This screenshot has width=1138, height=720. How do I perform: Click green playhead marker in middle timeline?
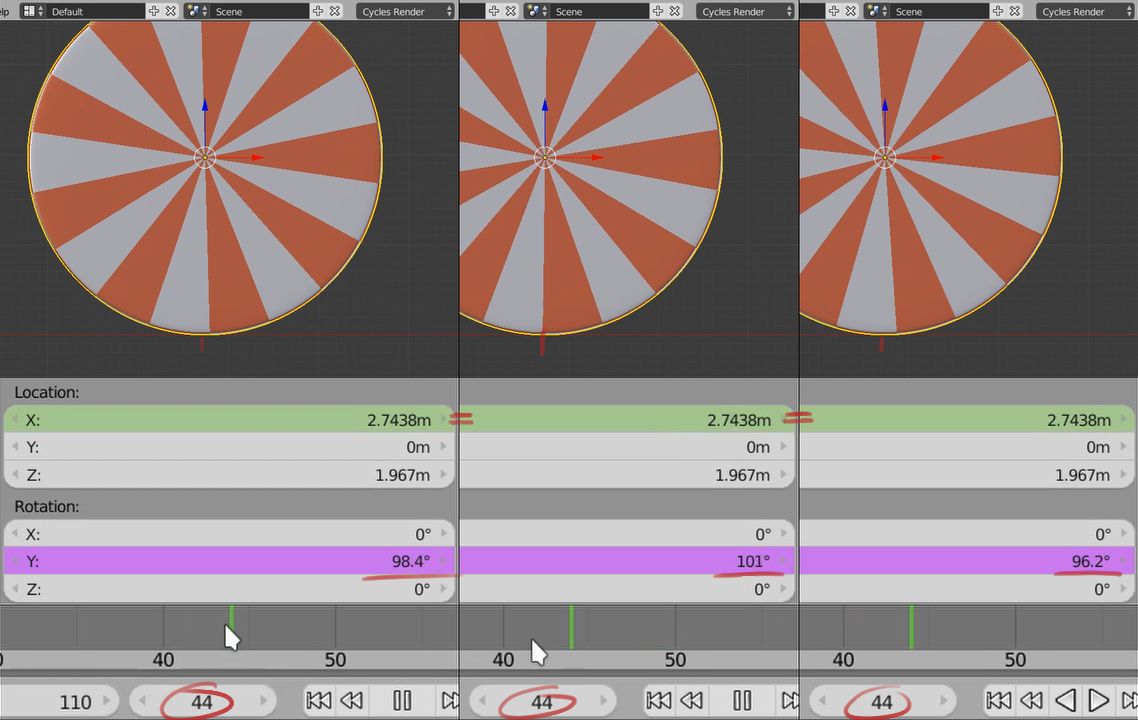coord(572,627)
